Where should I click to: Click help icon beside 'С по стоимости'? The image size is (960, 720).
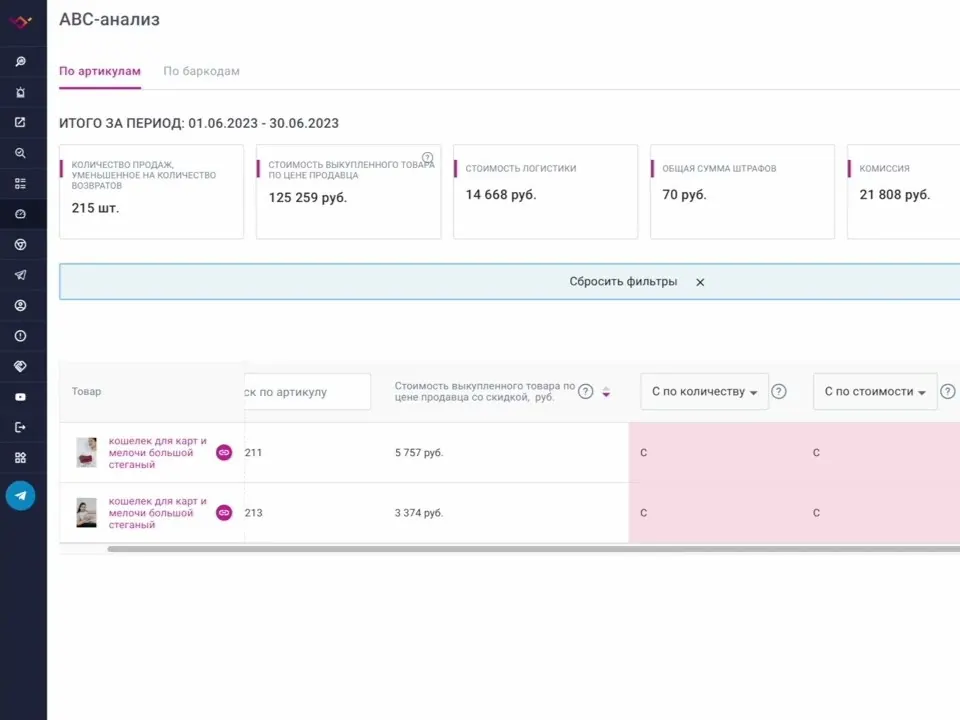tap(948, 391)
